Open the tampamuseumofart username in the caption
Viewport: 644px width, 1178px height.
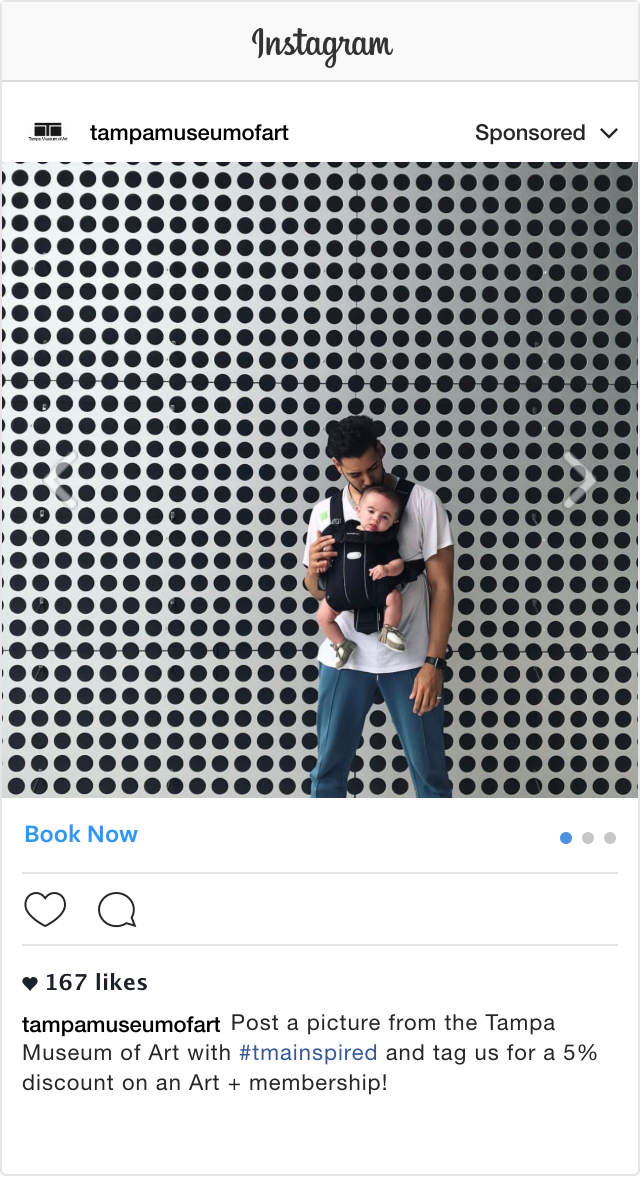click(121, 1024)
